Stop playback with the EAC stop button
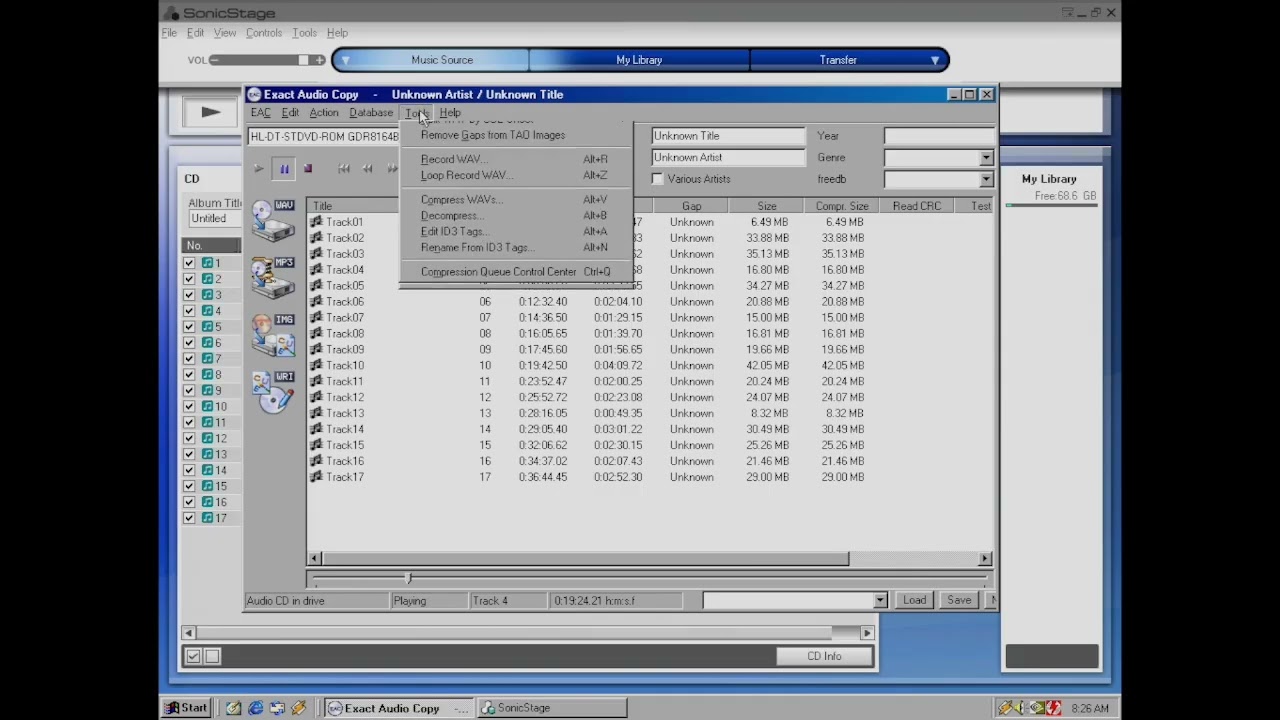 tap(308, 169)
